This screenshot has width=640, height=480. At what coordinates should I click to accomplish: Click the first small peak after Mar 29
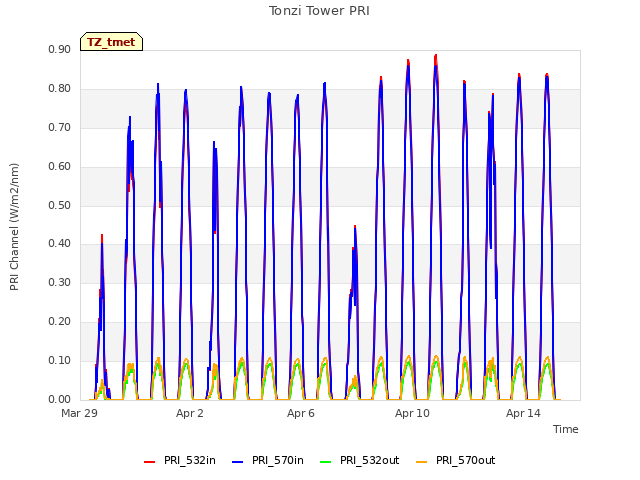(x=102, y=236)
